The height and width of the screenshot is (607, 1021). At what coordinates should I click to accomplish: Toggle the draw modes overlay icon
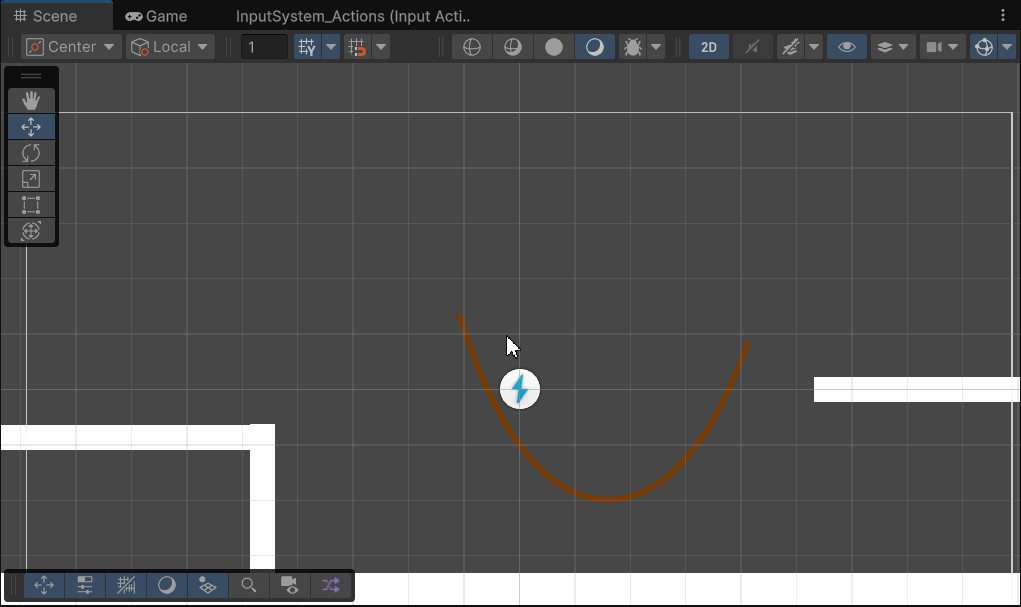167,585
